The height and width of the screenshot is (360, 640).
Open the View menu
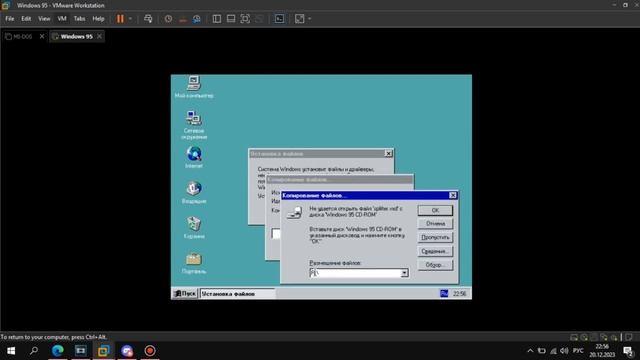[x=44, y=19]
